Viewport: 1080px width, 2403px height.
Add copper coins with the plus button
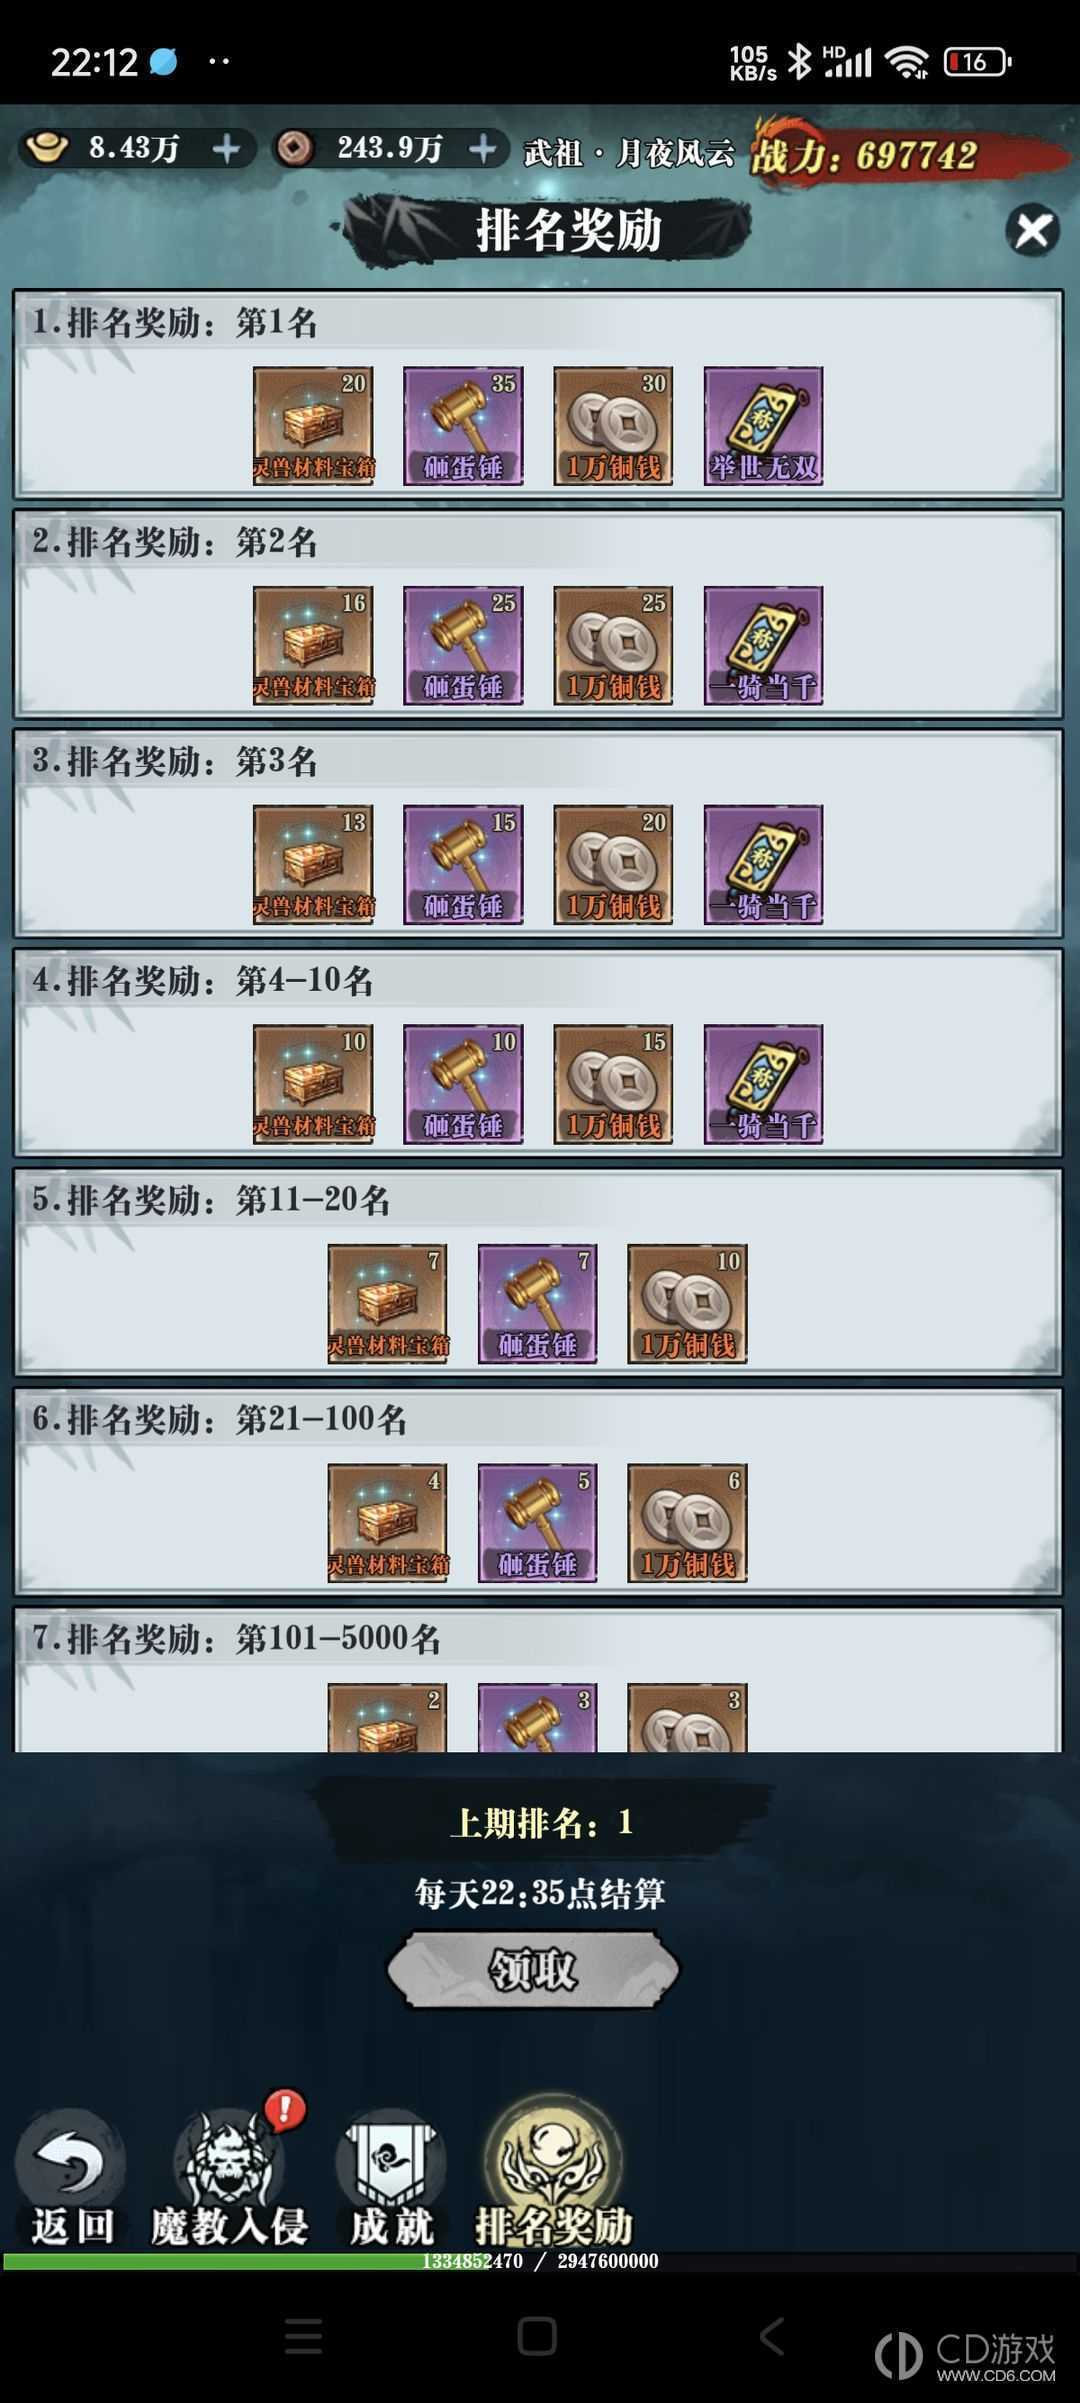pos(483,150)
